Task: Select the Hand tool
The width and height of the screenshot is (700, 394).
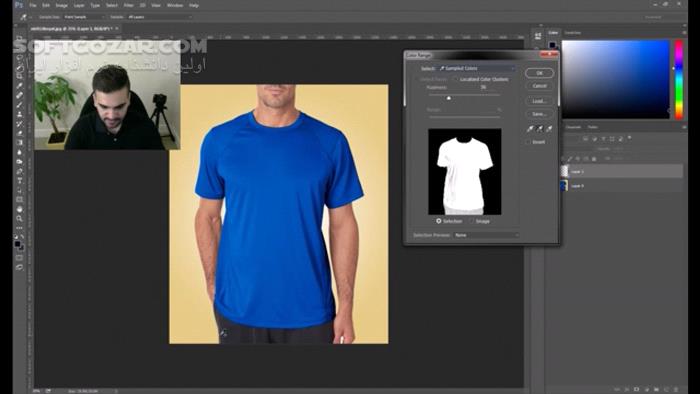Action: click(x=19, y=209)
